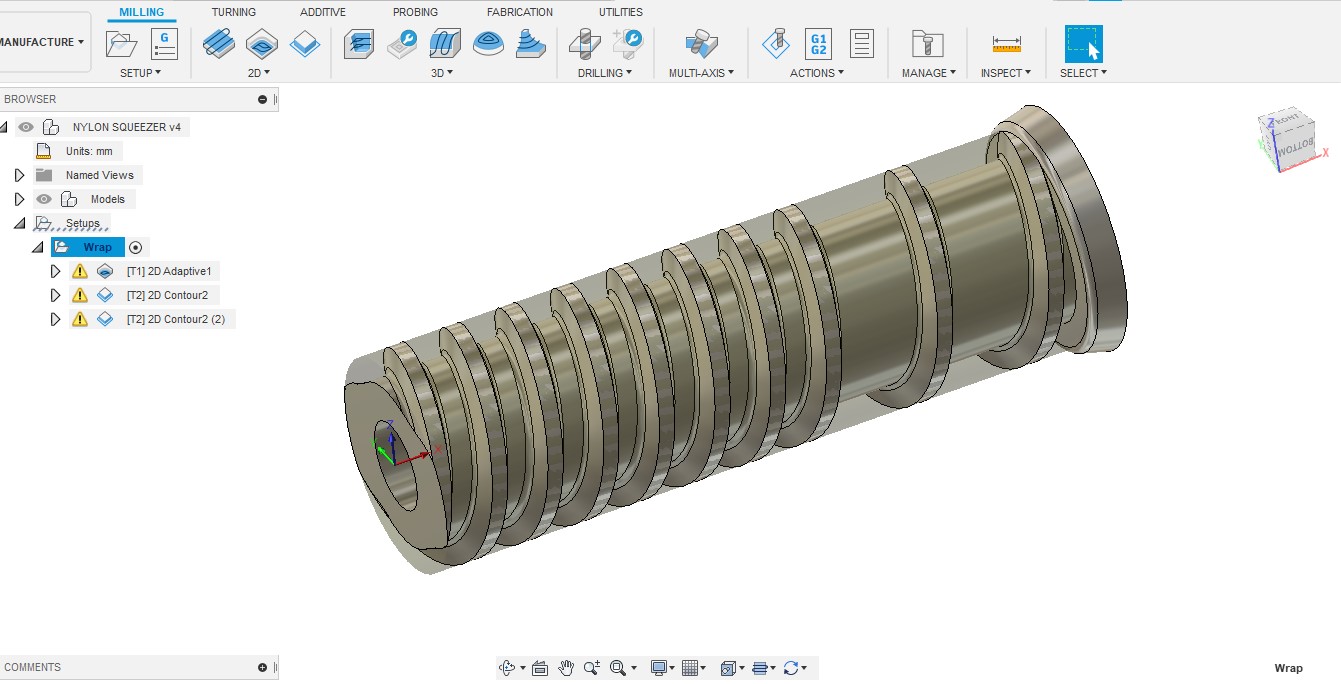Open the SETUP menu in the ribbon
The width and height of the screenshot is (1341, 684).
(x=142, y=72)
